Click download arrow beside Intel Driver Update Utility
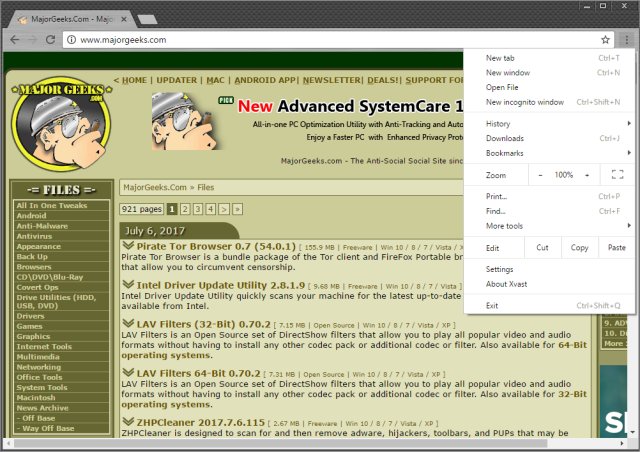The height and width of the screenshot is (452, 640). tap(128, 284)
